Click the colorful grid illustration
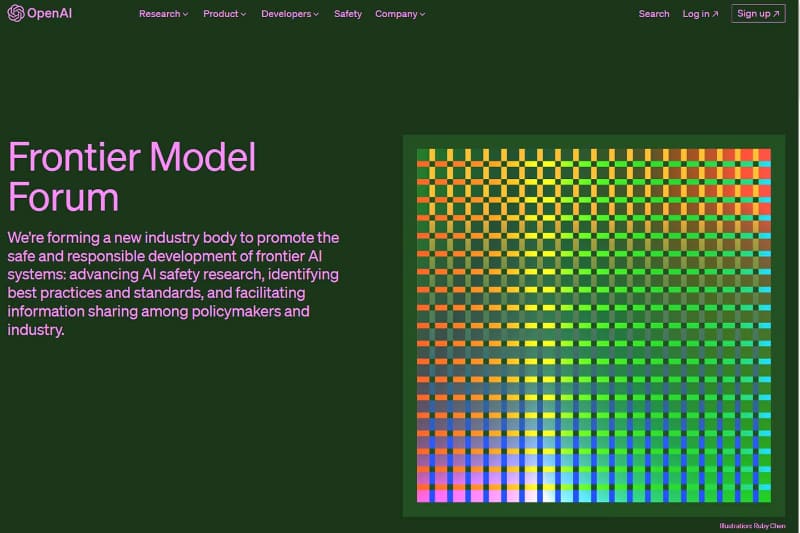 point(594,325)
